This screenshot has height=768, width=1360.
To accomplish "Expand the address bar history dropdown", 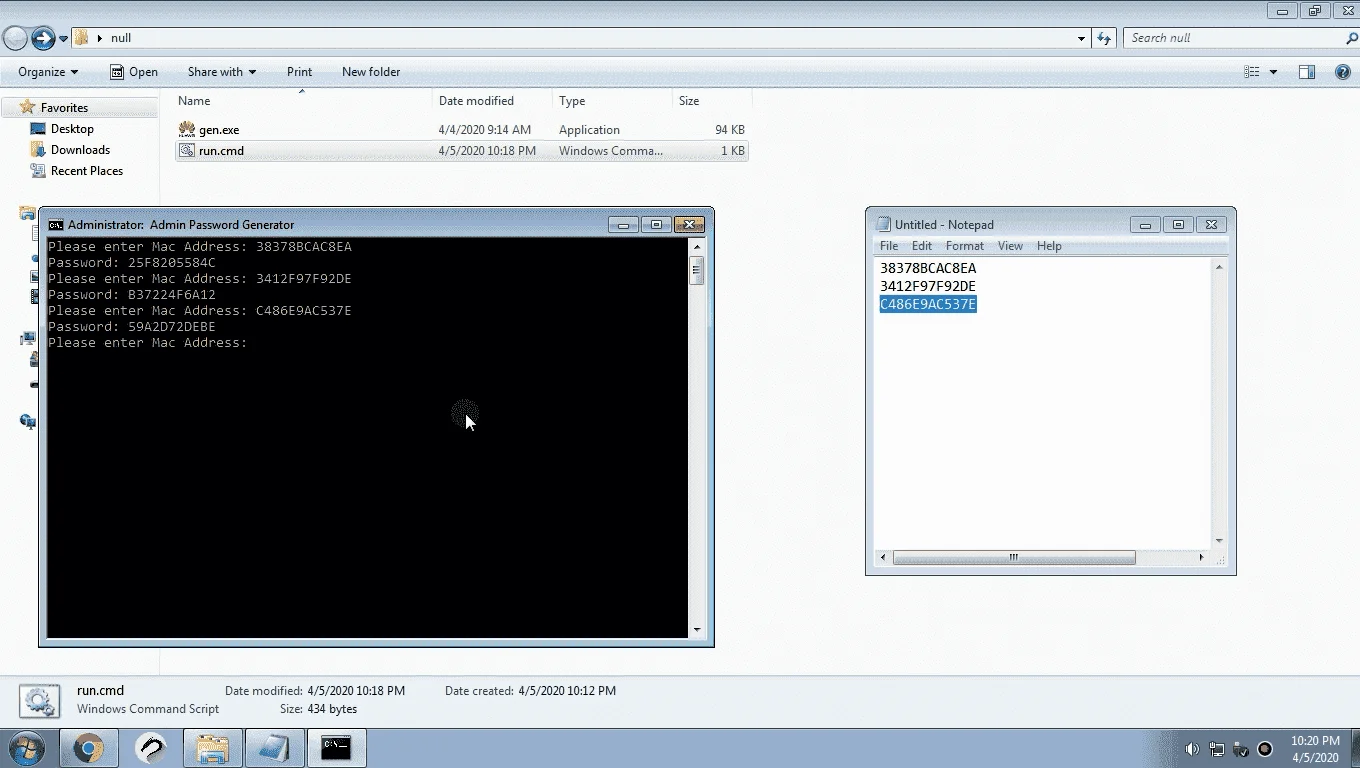I will (x=1082, y=39).
